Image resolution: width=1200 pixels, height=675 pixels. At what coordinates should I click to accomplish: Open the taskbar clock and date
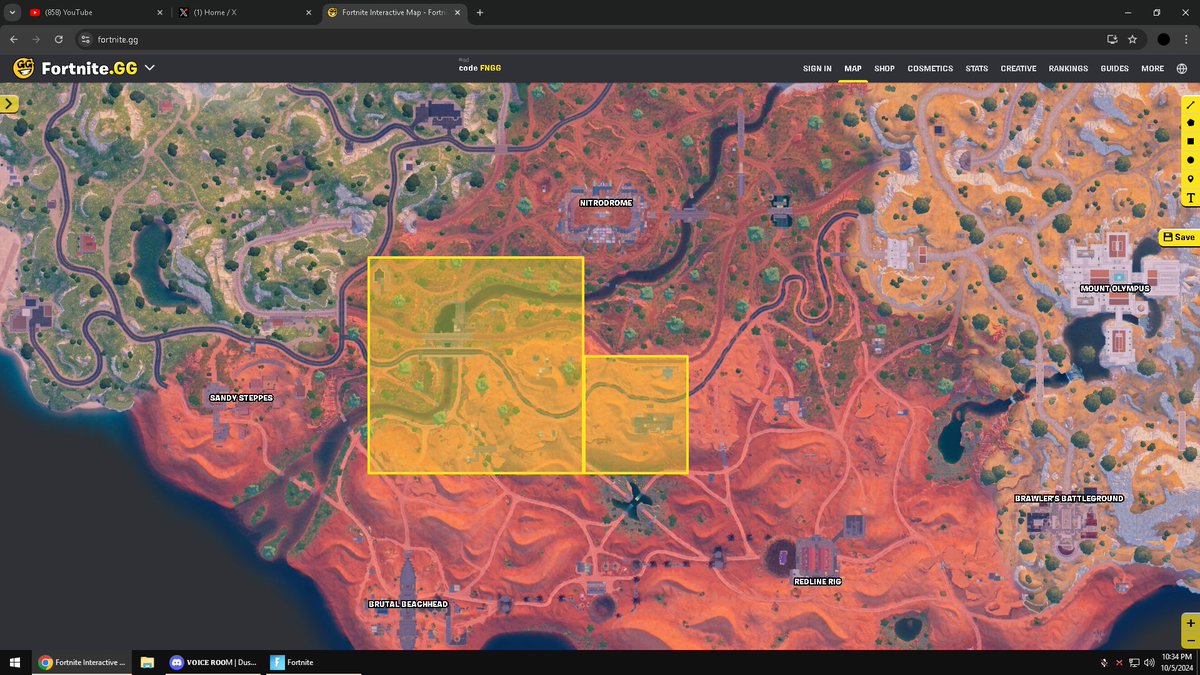pyautogui.click(x=1176, y=662)
